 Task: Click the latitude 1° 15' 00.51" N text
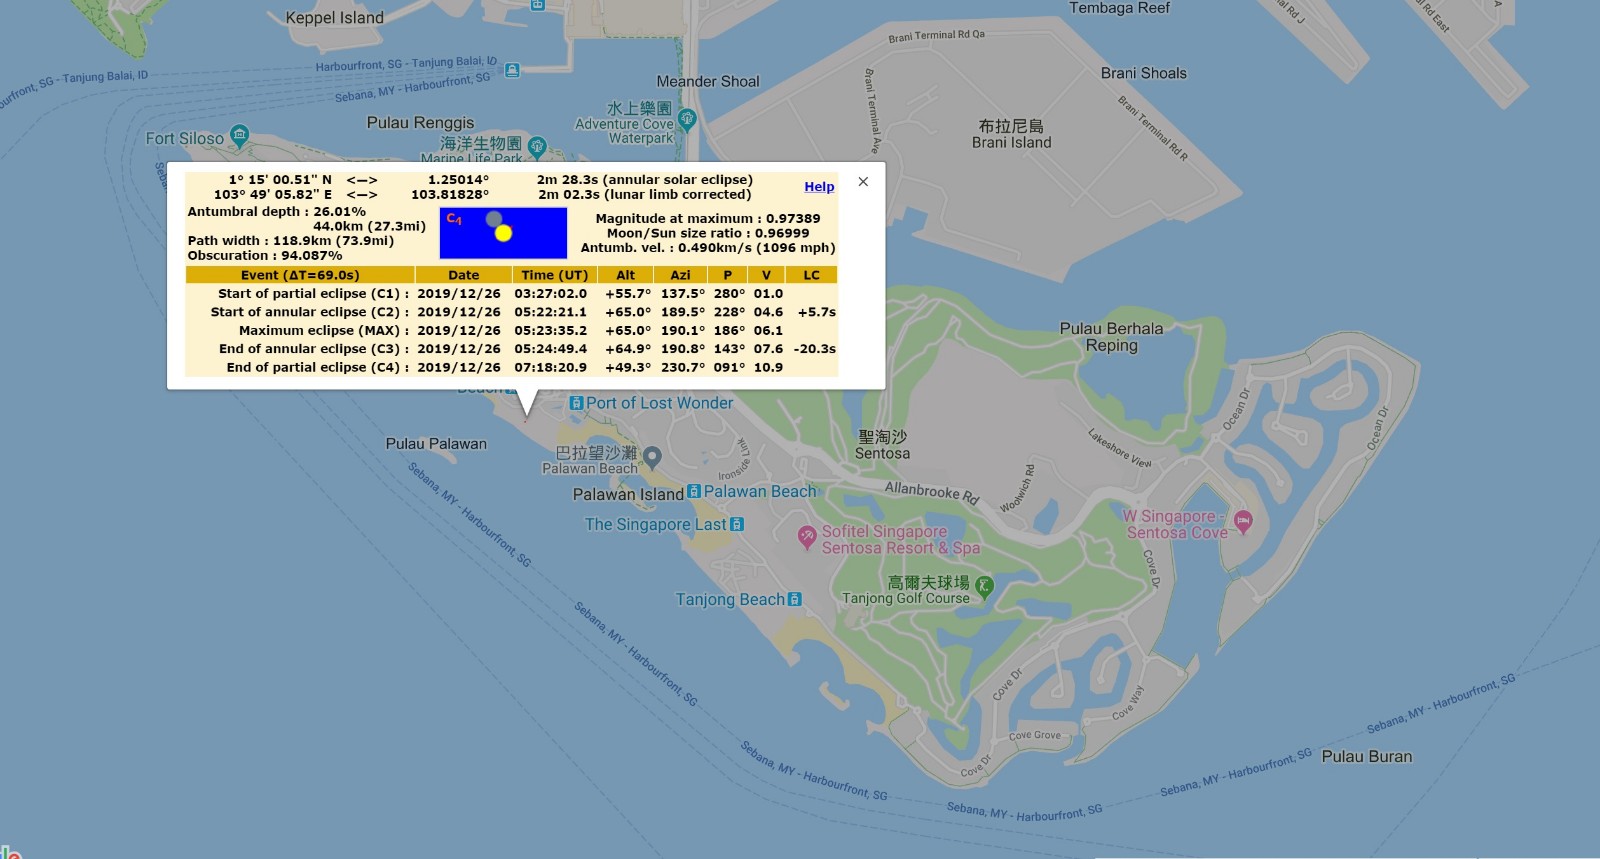tap(280, 180)
